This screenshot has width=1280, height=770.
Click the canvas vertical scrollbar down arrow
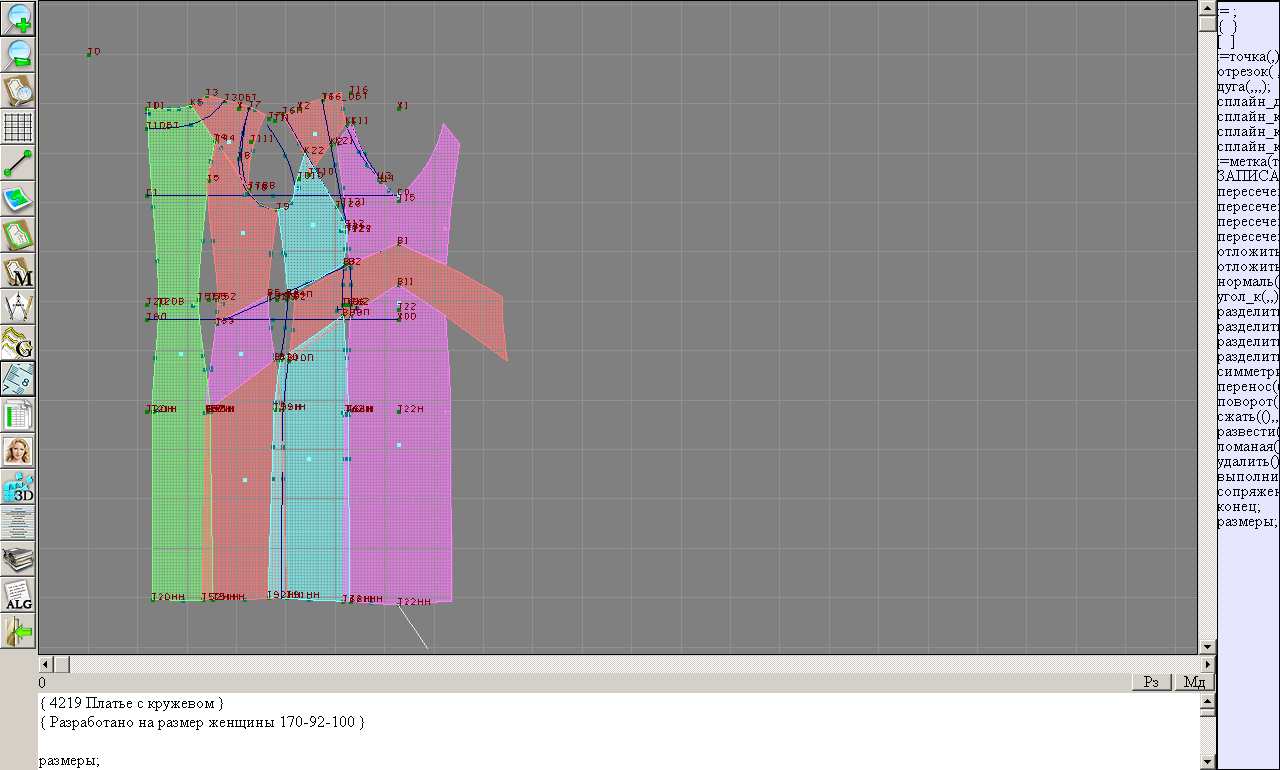1207,646
